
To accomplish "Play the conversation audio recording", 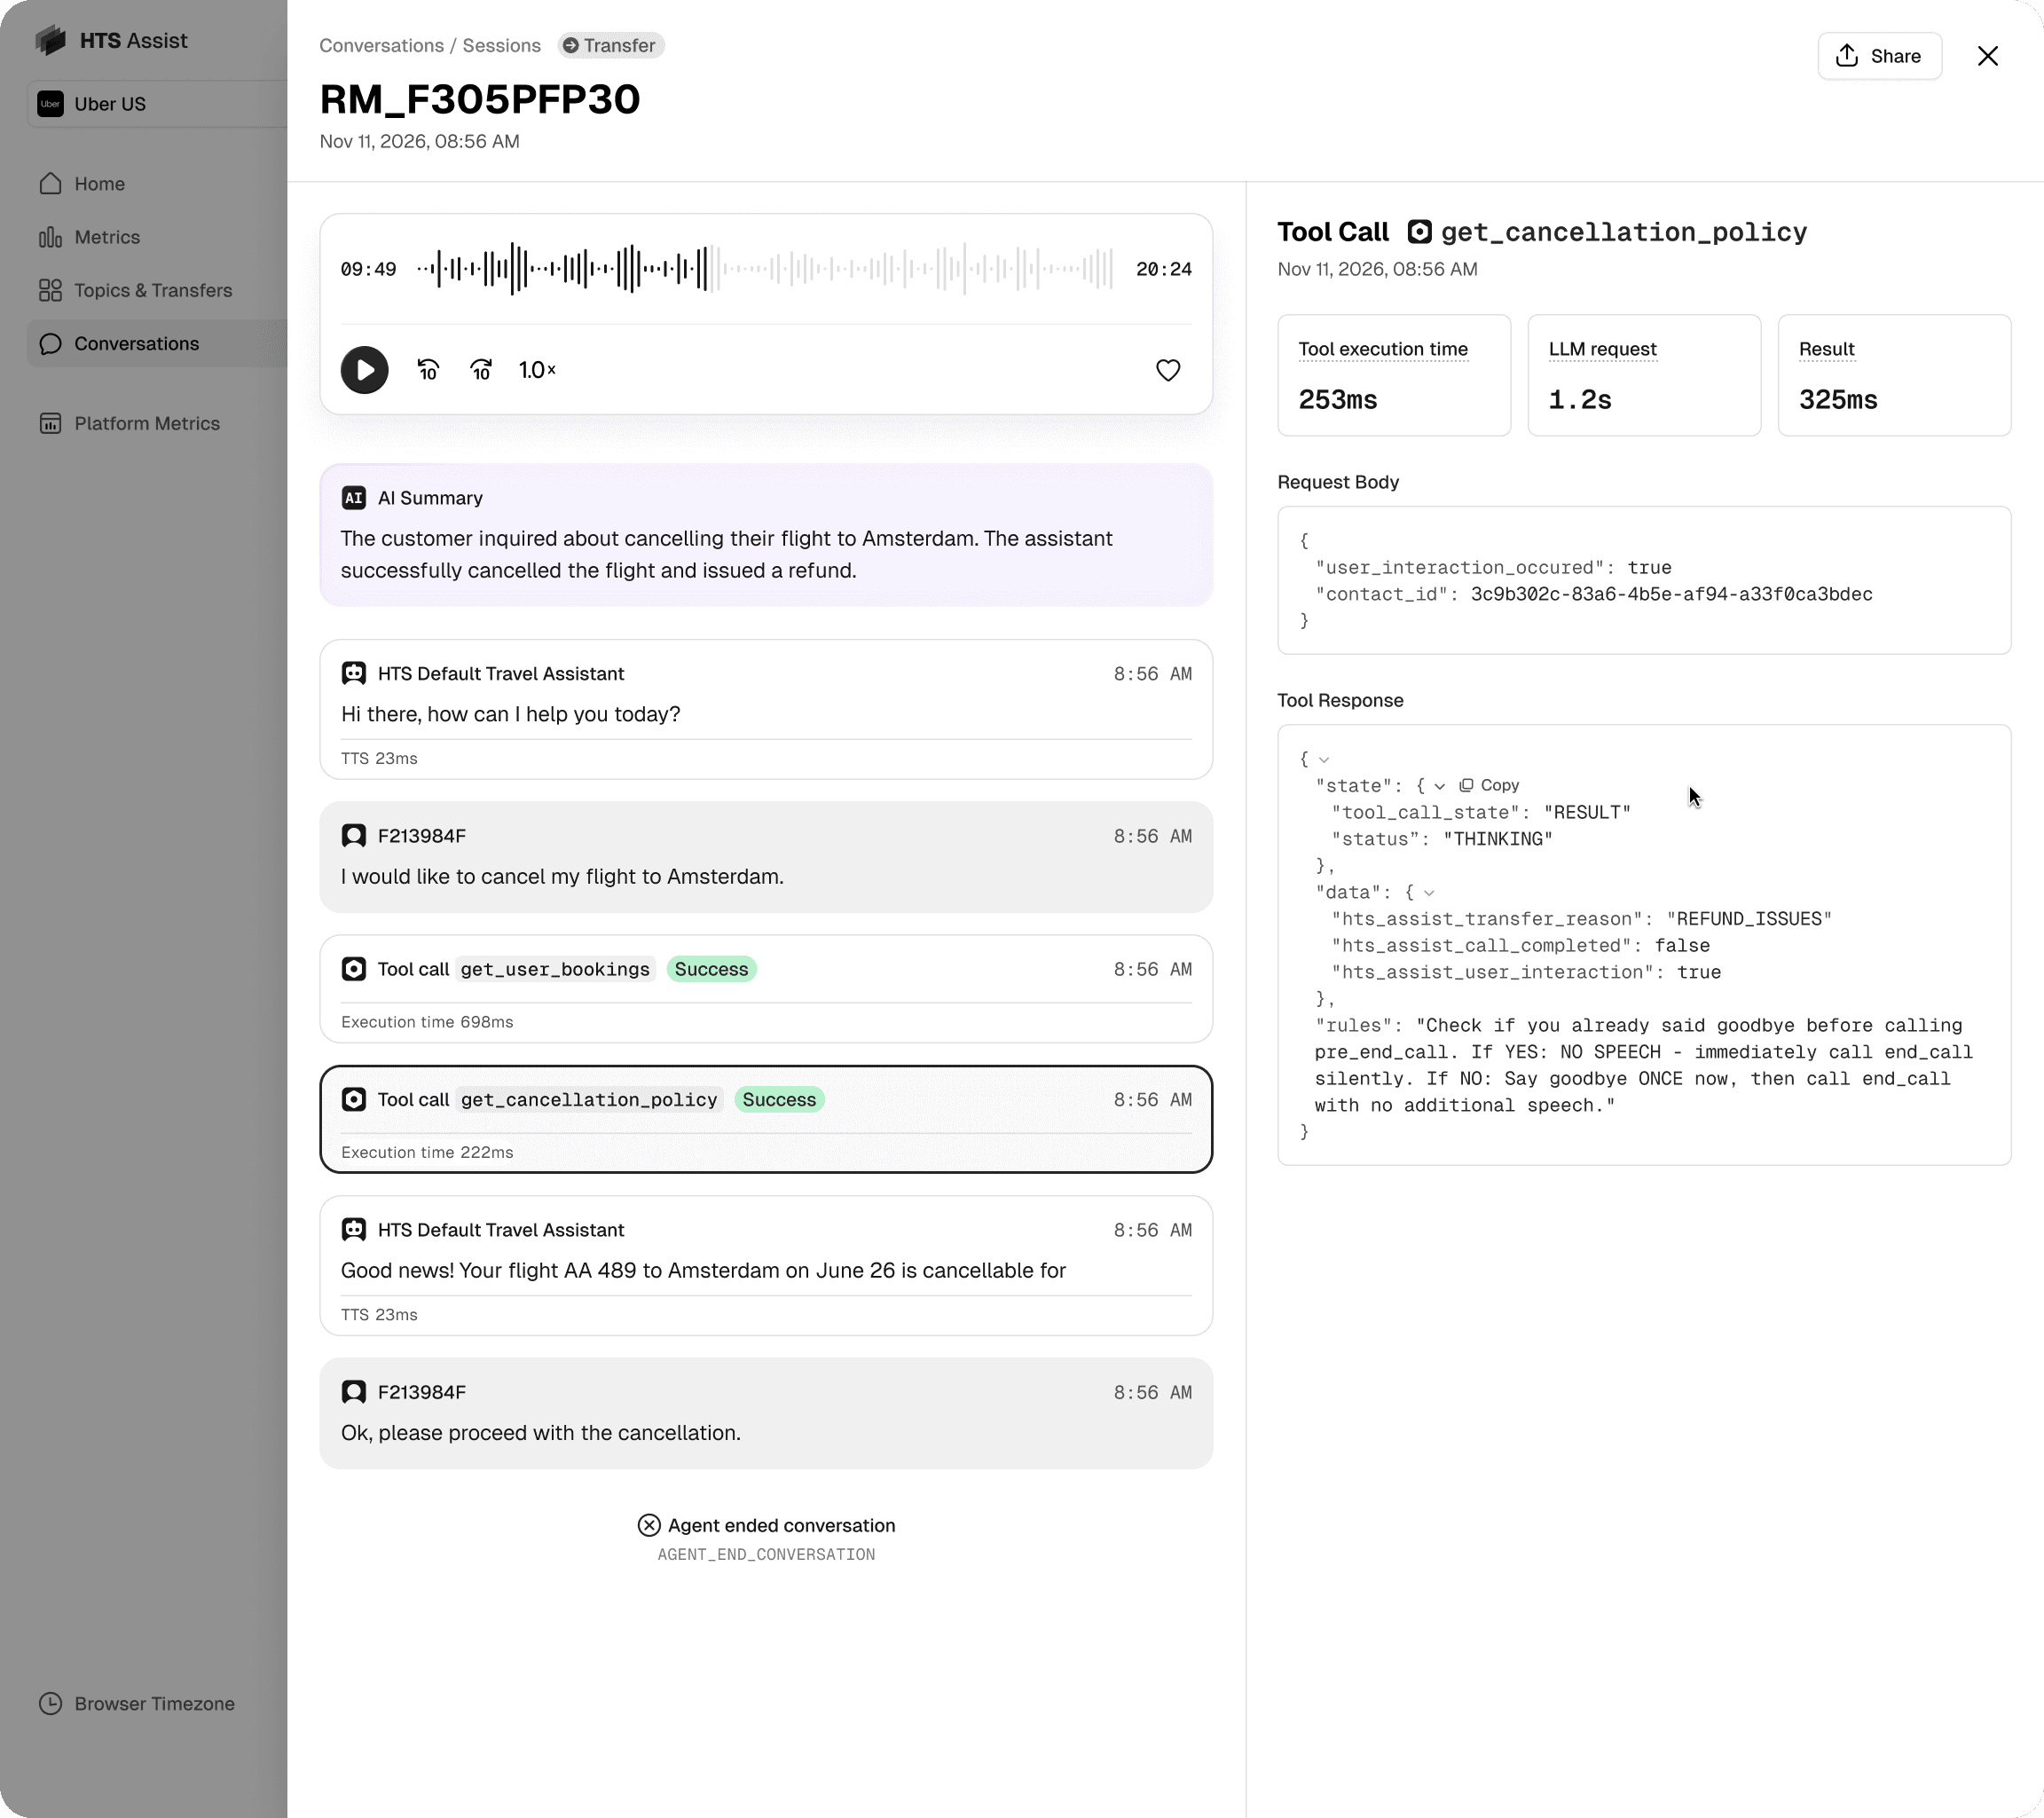I will click(x=364, y=370).
